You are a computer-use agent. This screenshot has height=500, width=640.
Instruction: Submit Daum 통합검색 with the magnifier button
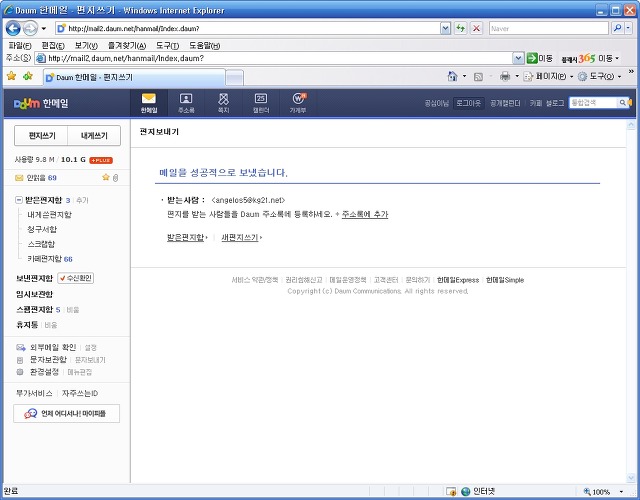point(622,102)
